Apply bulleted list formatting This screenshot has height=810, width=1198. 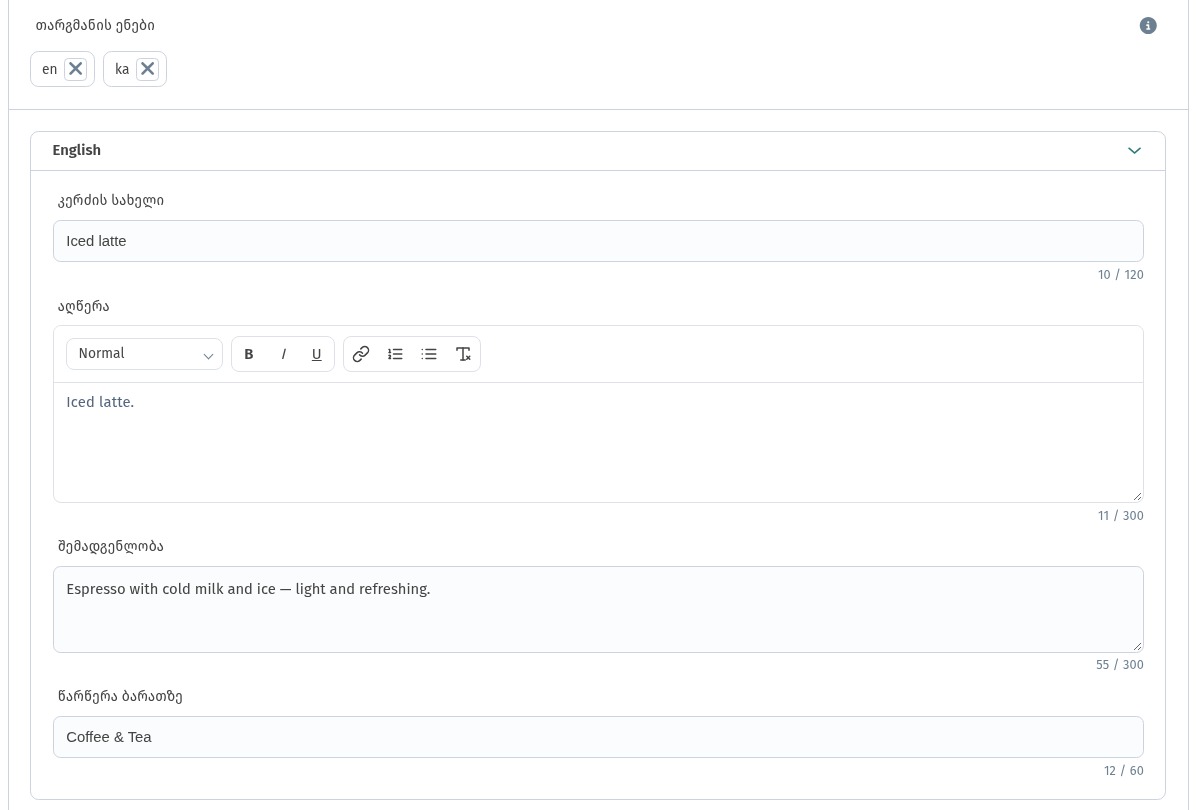click(x=429, y=354)
